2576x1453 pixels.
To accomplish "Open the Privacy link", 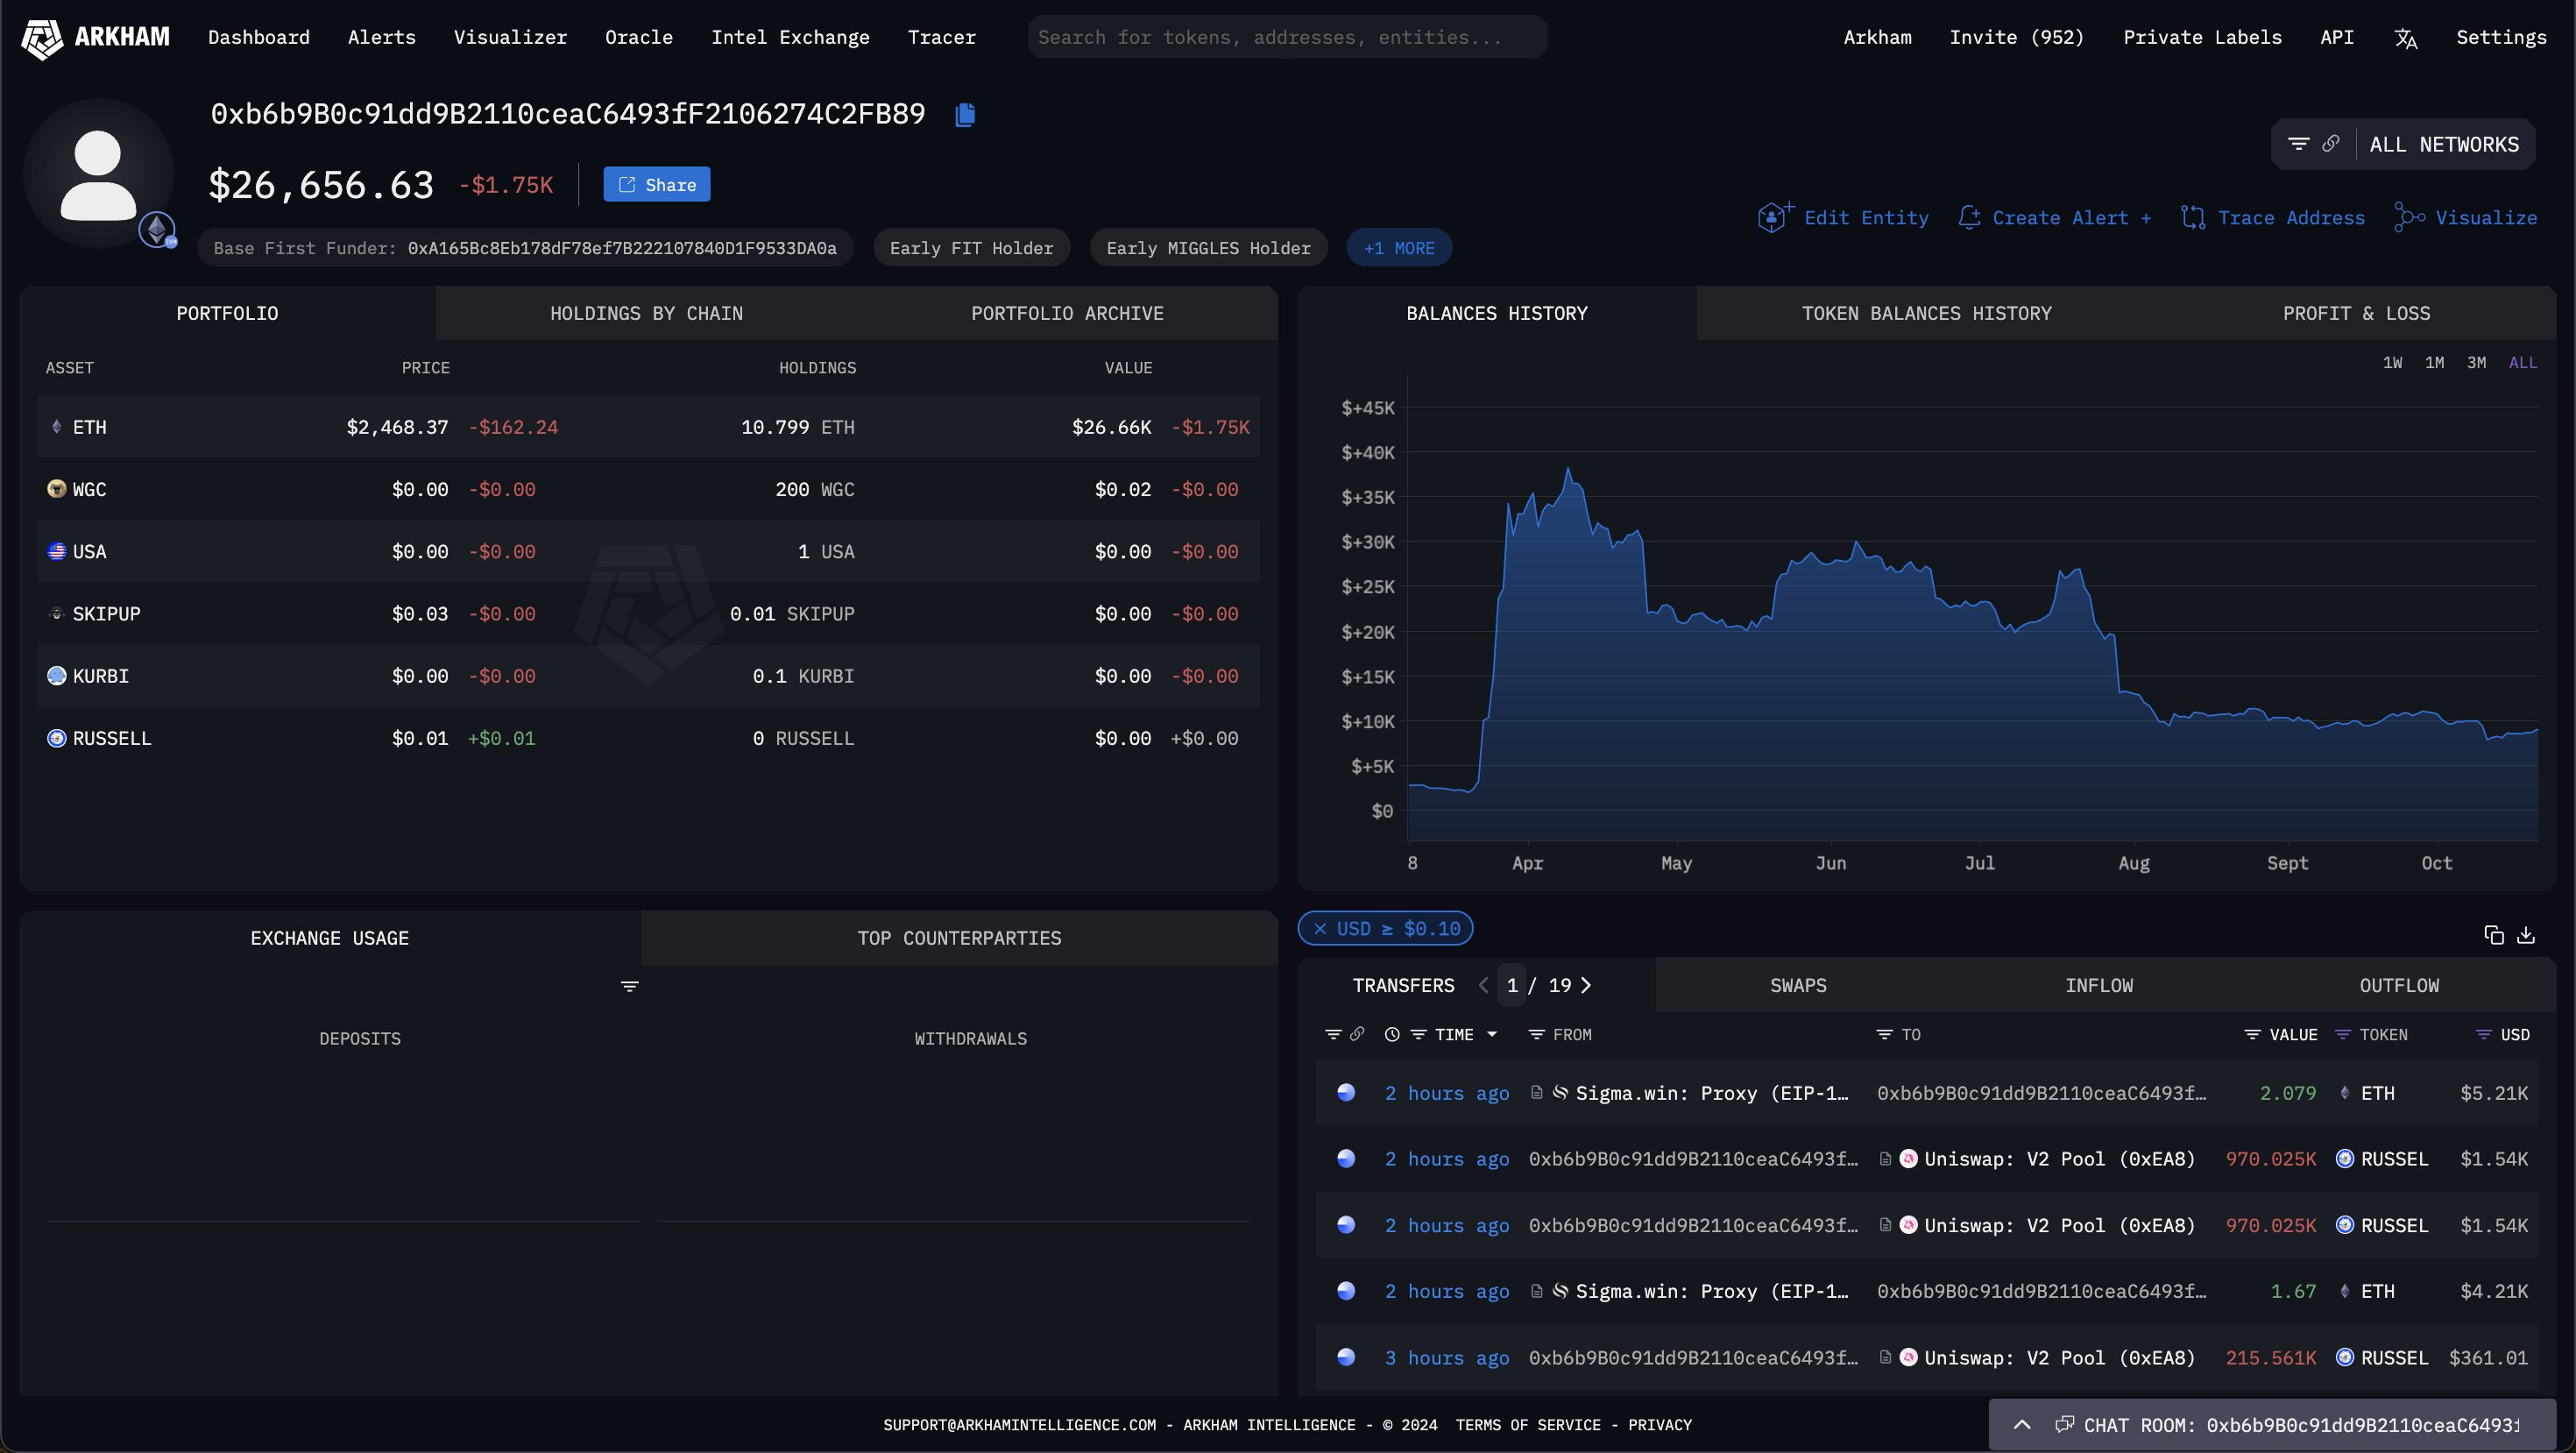I will point(1660,1425).
